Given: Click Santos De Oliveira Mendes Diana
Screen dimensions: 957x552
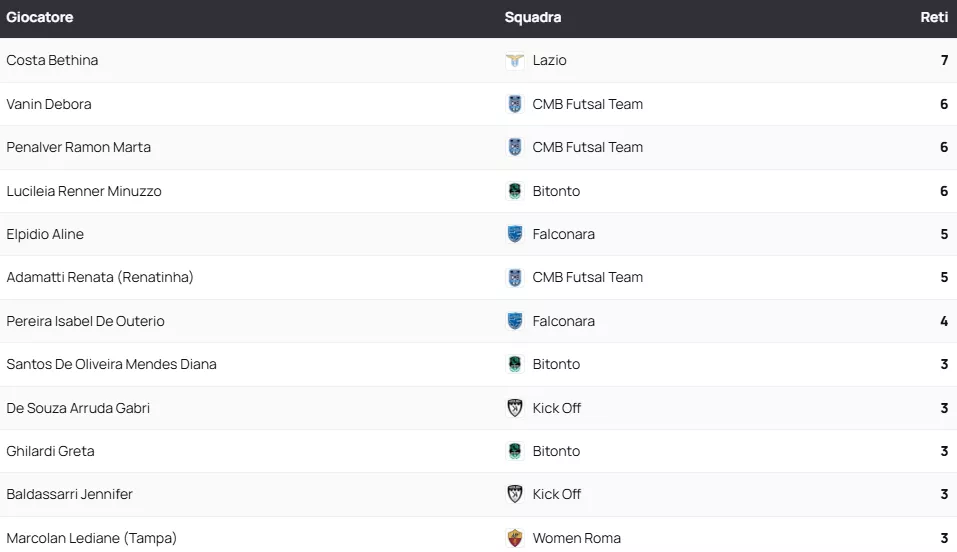Looking at the screenshot, I should coord(111,364).
